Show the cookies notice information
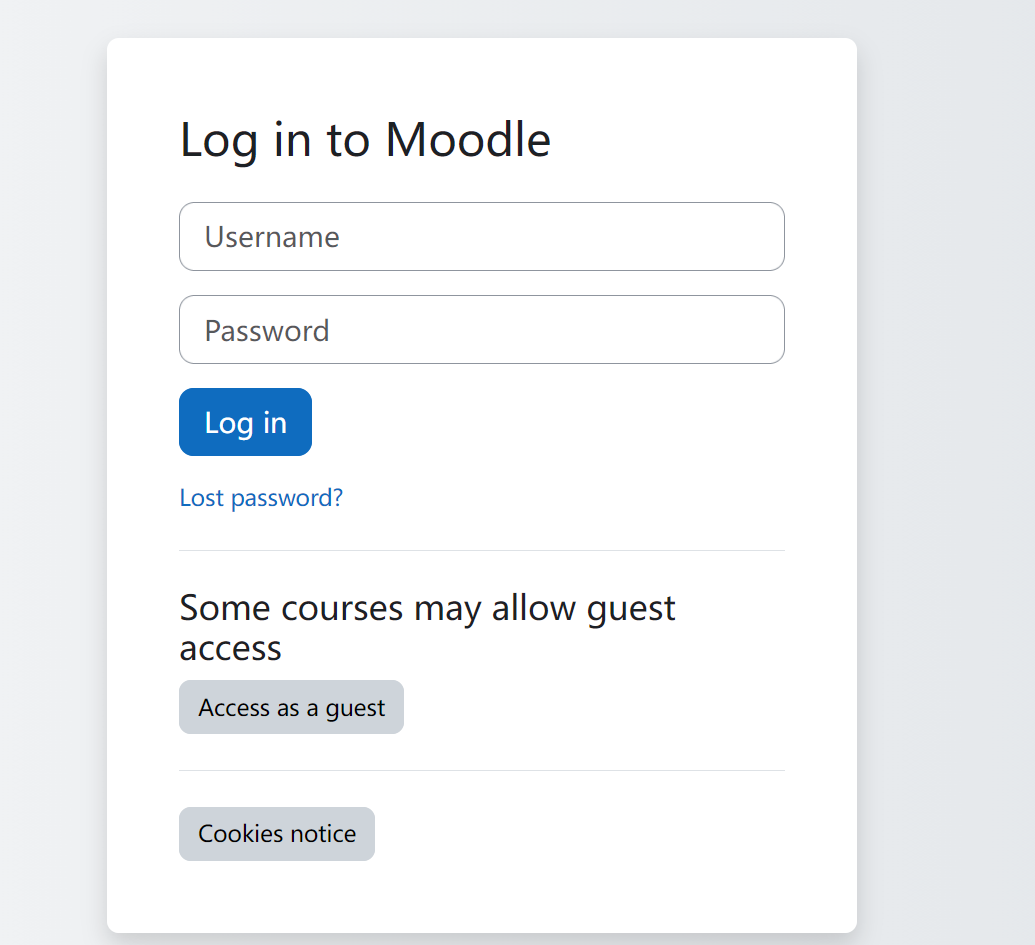The width and height of the screenshot is (1035, 945). [x=277, y=834]
